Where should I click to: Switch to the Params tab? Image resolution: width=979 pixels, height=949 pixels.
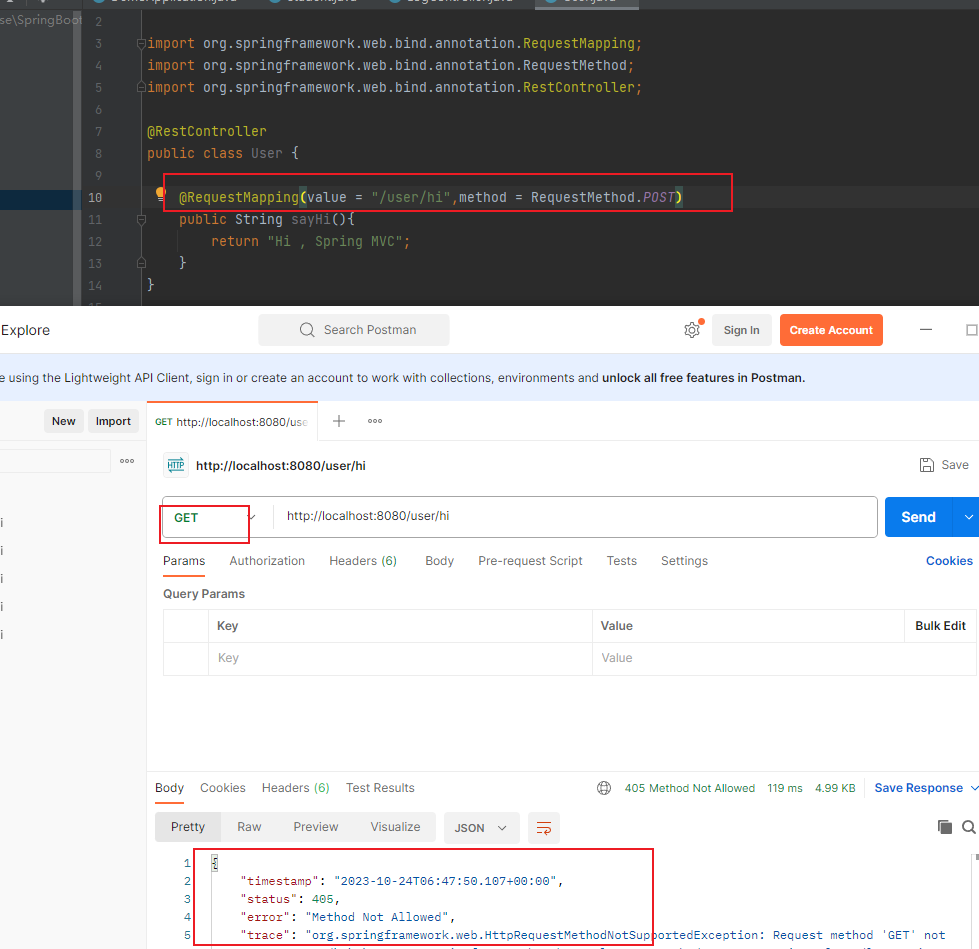pyautogui.click(x=184, y=561)
